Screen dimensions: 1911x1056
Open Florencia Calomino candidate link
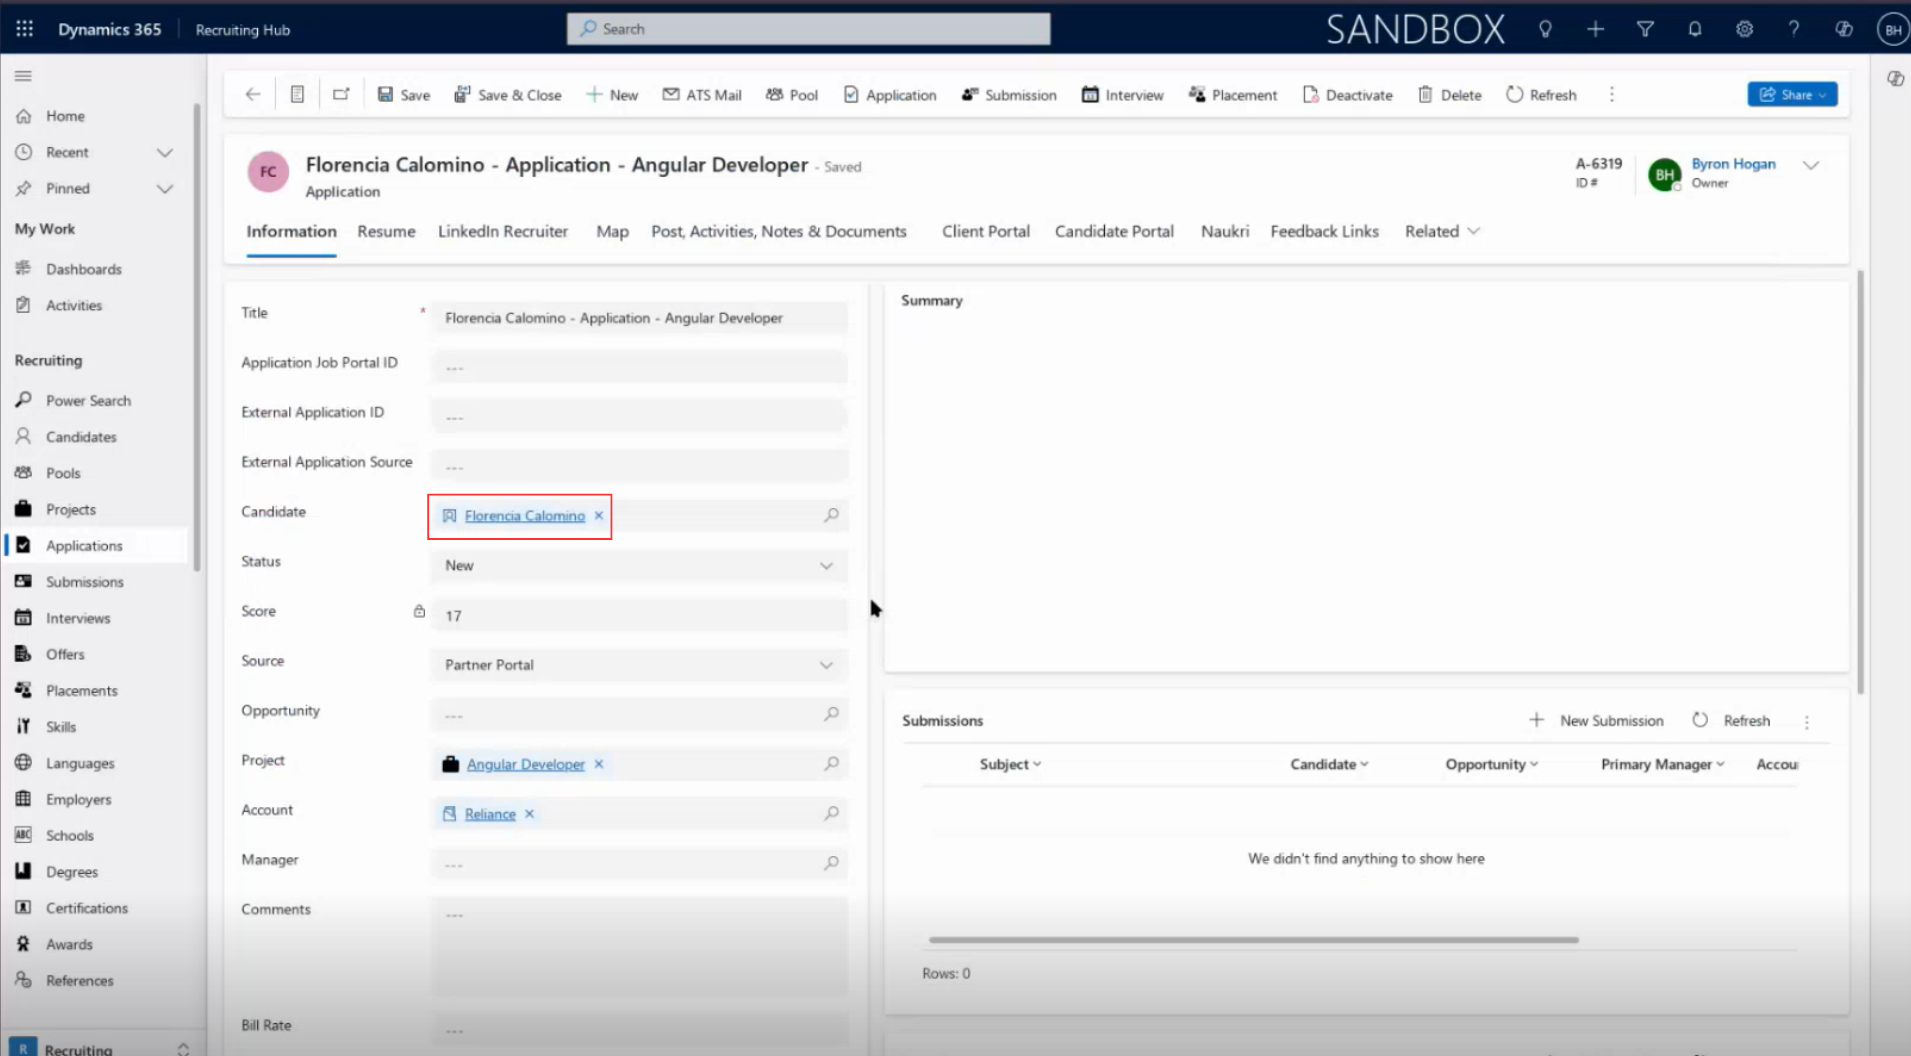(x=525, y=516)
